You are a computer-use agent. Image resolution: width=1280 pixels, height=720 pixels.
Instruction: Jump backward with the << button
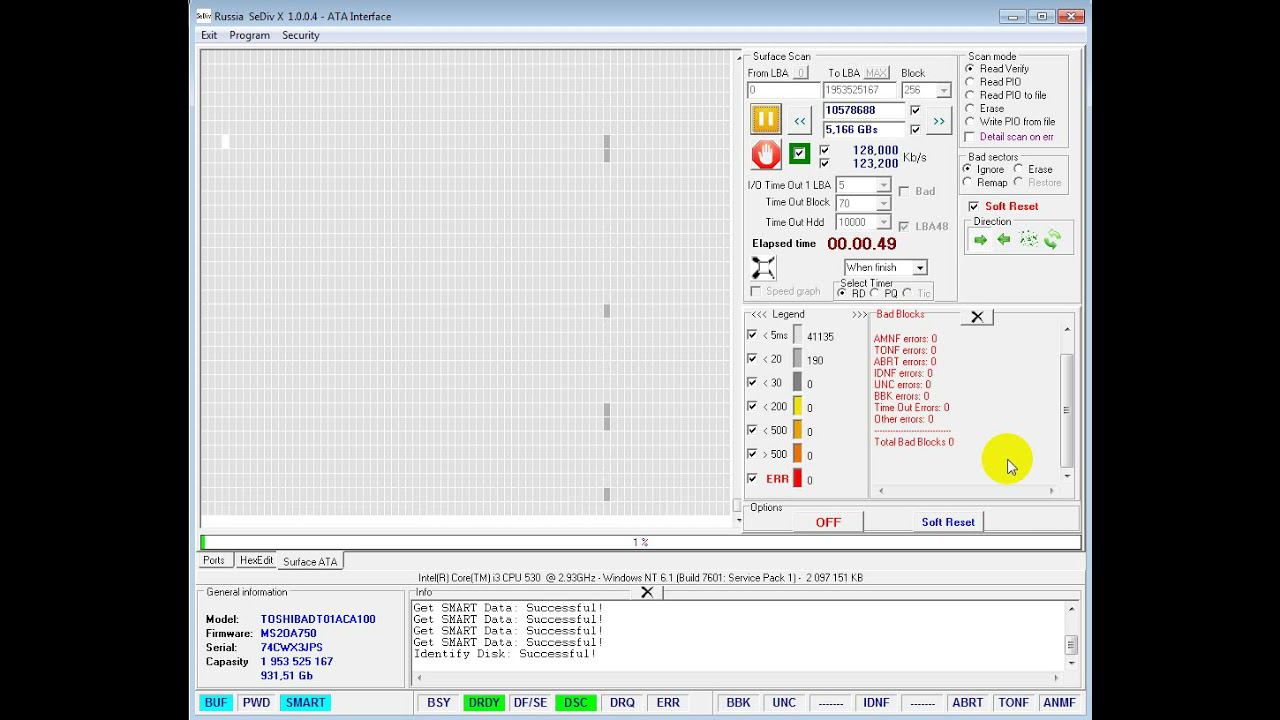click(800, 121)
